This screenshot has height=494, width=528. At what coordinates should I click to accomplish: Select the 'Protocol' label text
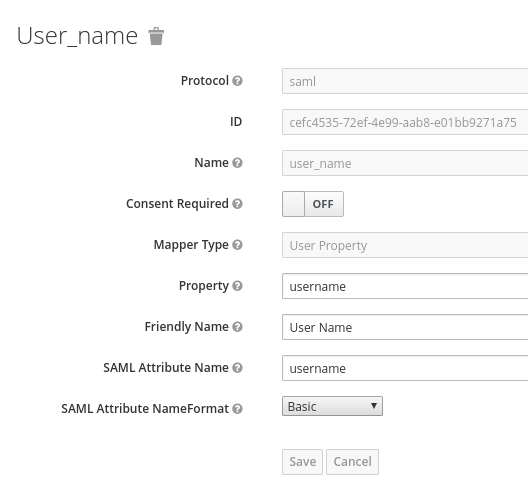point(205,81)
